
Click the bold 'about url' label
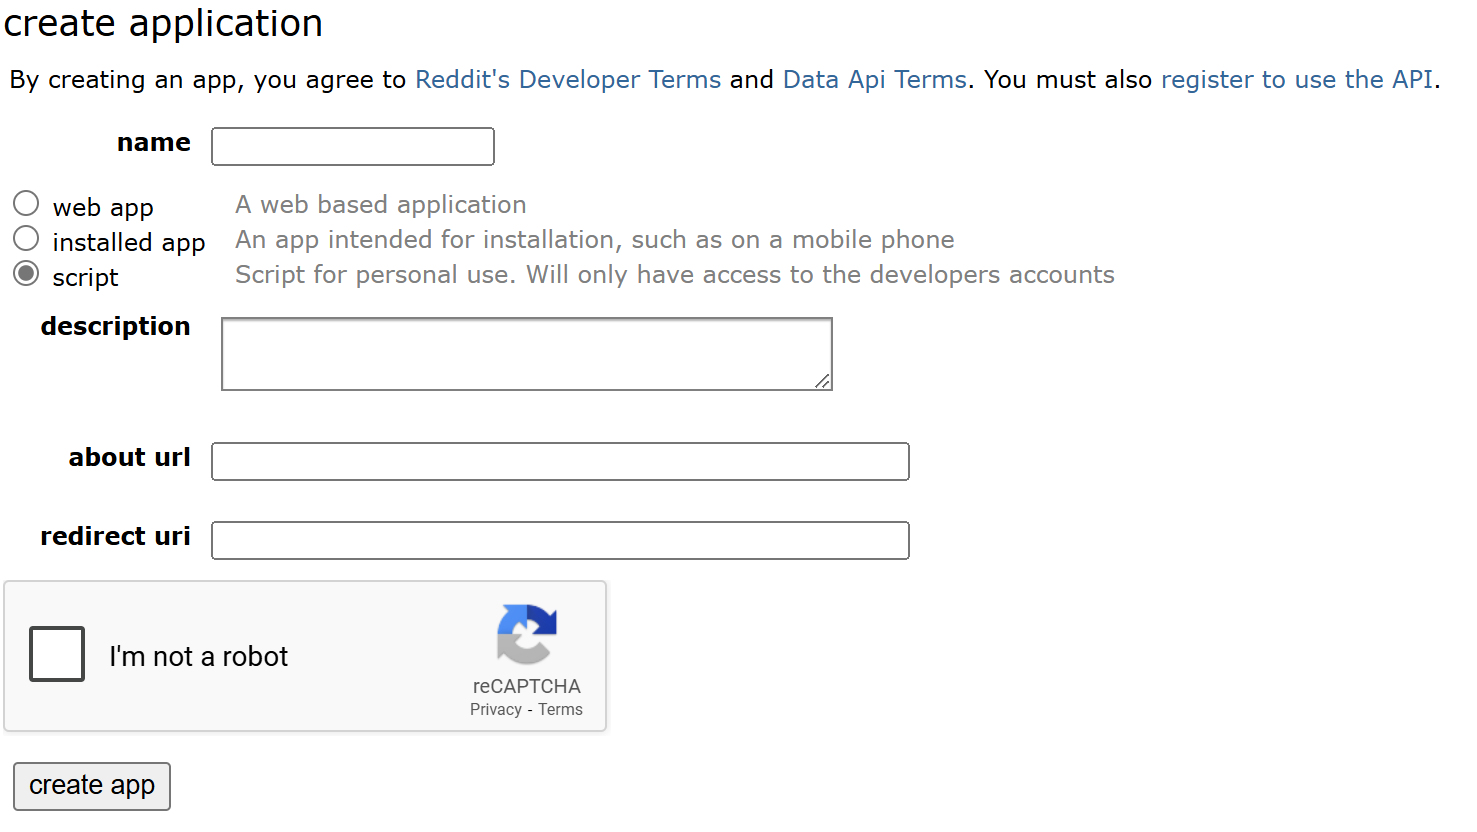coord(129,458)
